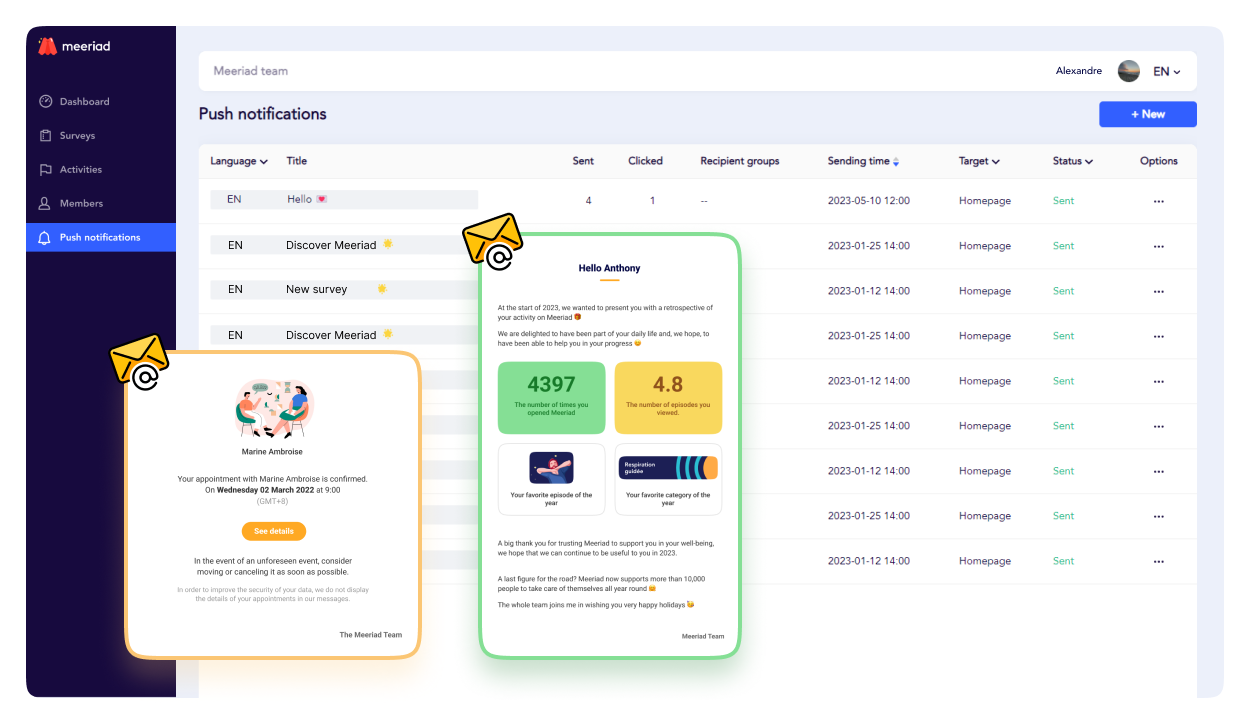The width and height of the screenshot is (1252, 728).
Task: Click the EN language cell in the New survey row
Action: 235,290
